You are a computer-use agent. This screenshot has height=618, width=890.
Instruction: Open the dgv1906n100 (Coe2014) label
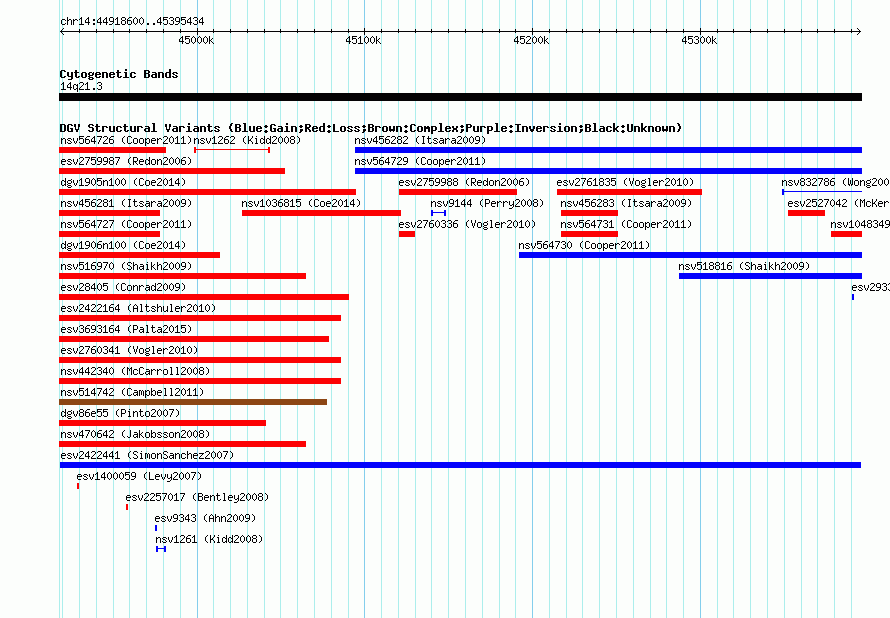pyautogui.click(x=123, y=245)
